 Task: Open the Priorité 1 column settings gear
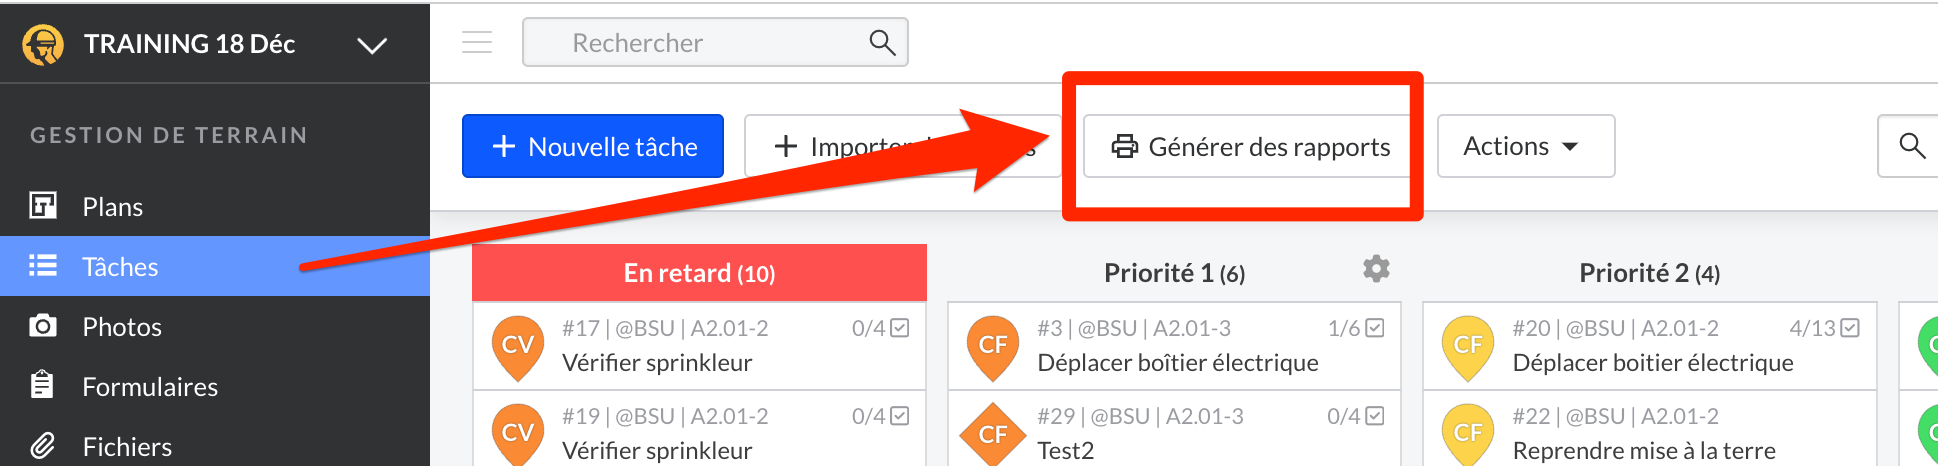click(x=1376, y=269)
